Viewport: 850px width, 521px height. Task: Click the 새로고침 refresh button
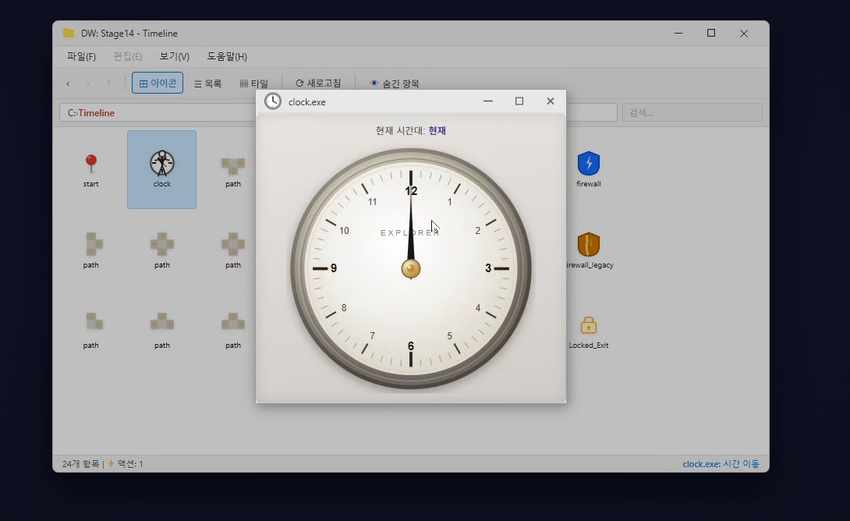click(x=318, y=83)
